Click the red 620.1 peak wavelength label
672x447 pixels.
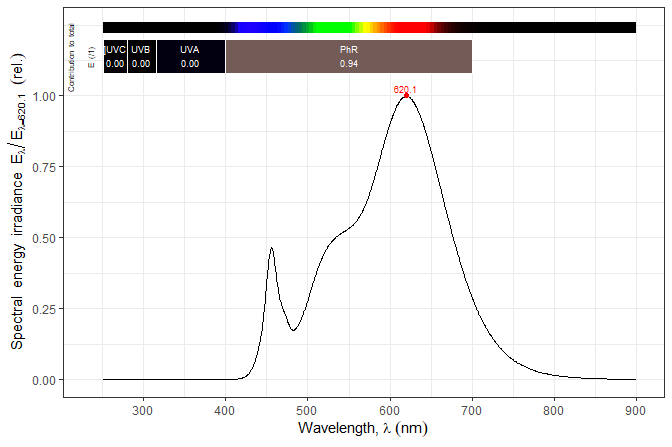click(405, 90)
